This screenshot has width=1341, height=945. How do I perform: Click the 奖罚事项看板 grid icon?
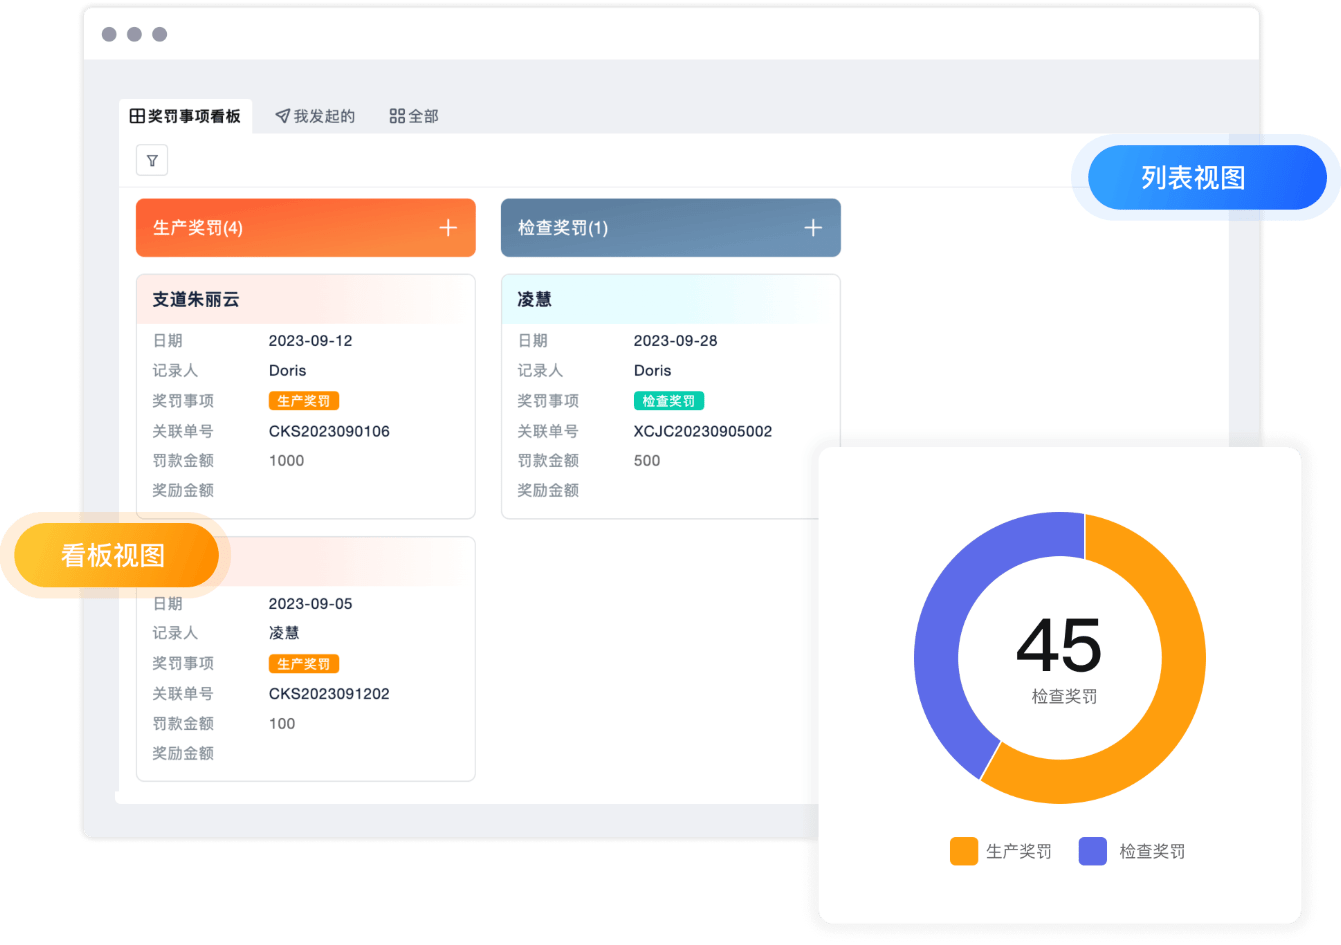[137, 116]
